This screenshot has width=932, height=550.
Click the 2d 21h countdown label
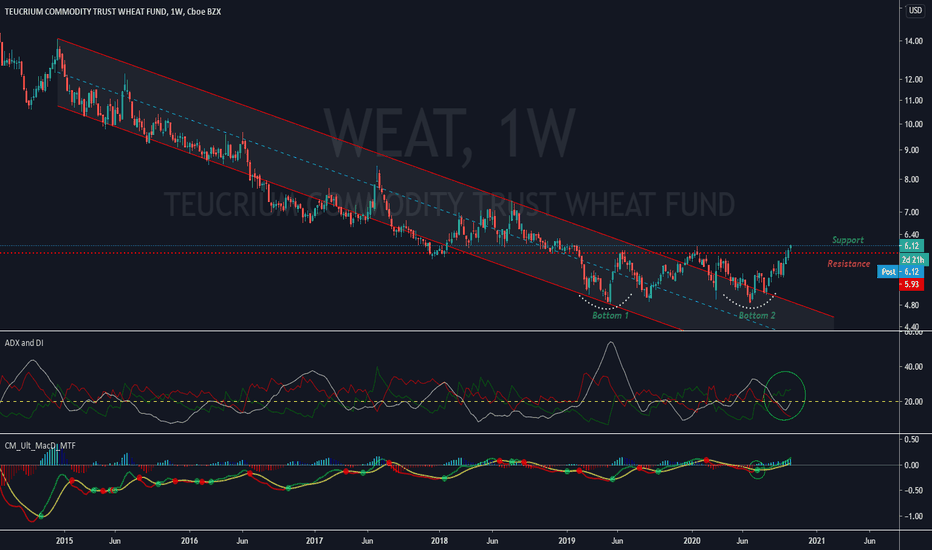click(x=914, y=260)
